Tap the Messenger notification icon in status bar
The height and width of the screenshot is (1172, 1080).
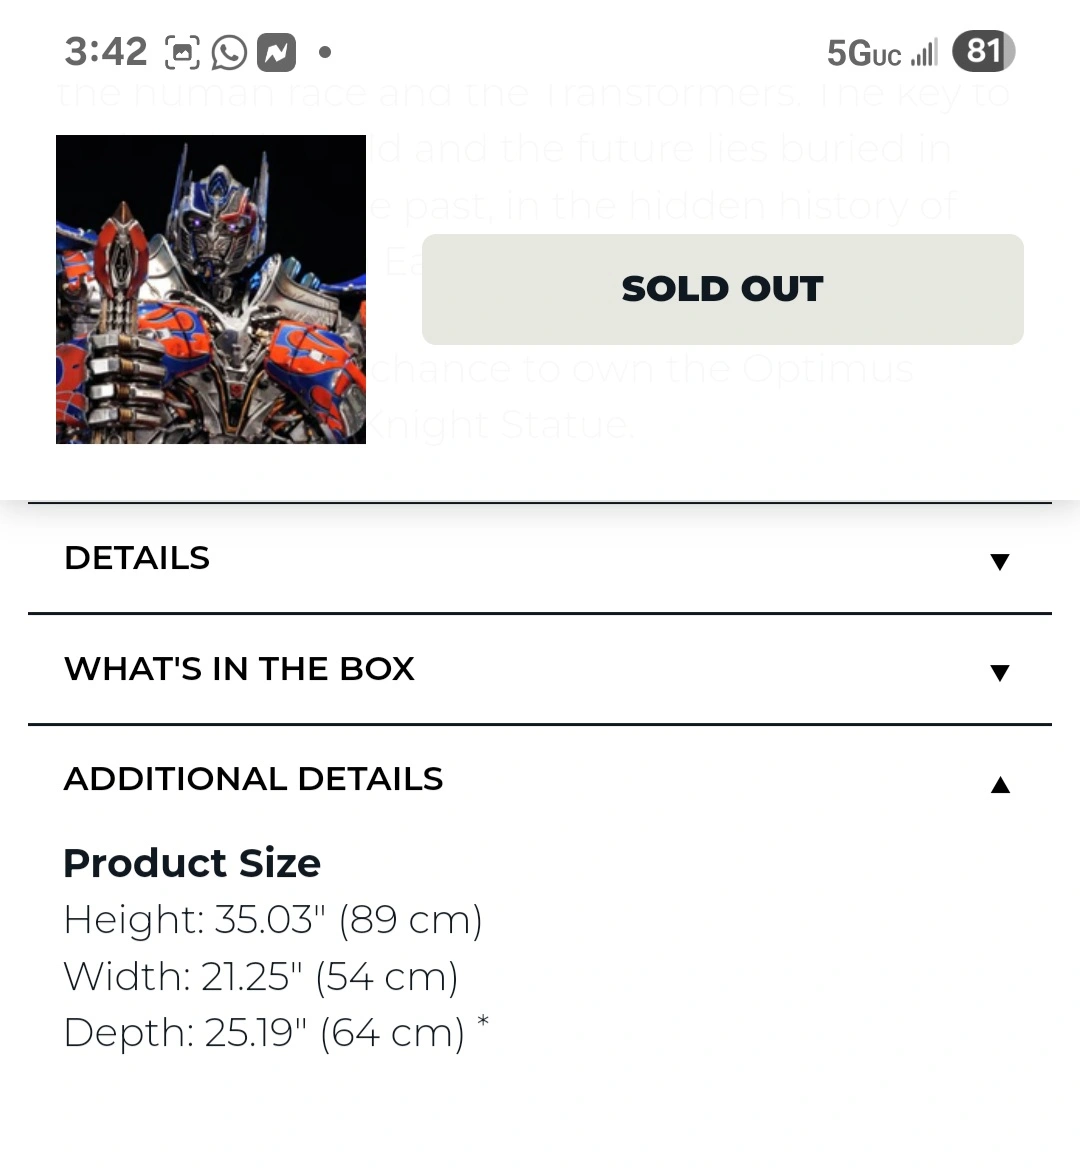click(277, 52)
